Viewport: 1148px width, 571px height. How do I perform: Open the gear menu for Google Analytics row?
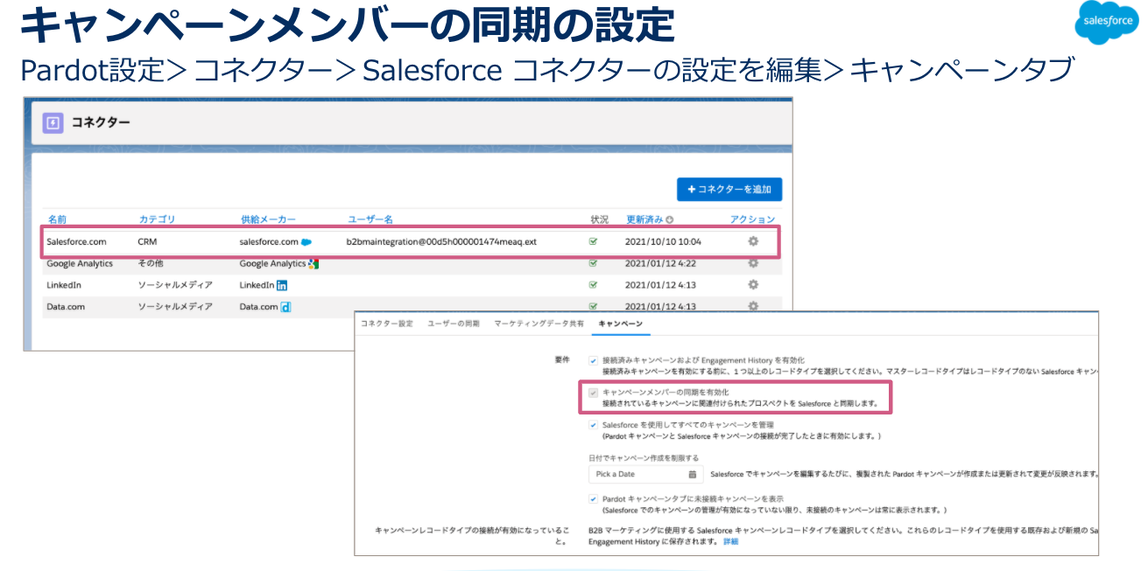pos(753,264)
